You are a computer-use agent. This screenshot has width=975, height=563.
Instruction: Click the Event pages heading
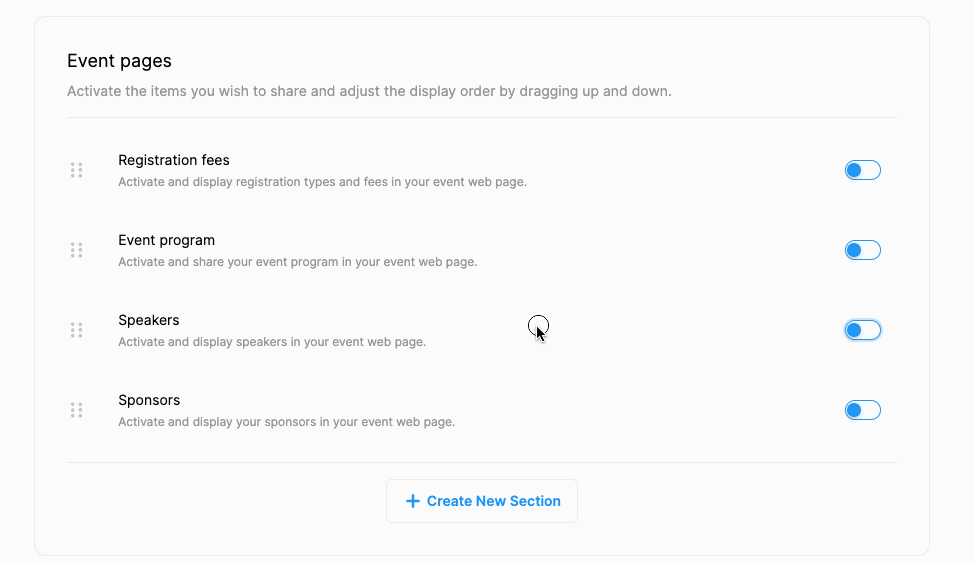tap(119, 61)
